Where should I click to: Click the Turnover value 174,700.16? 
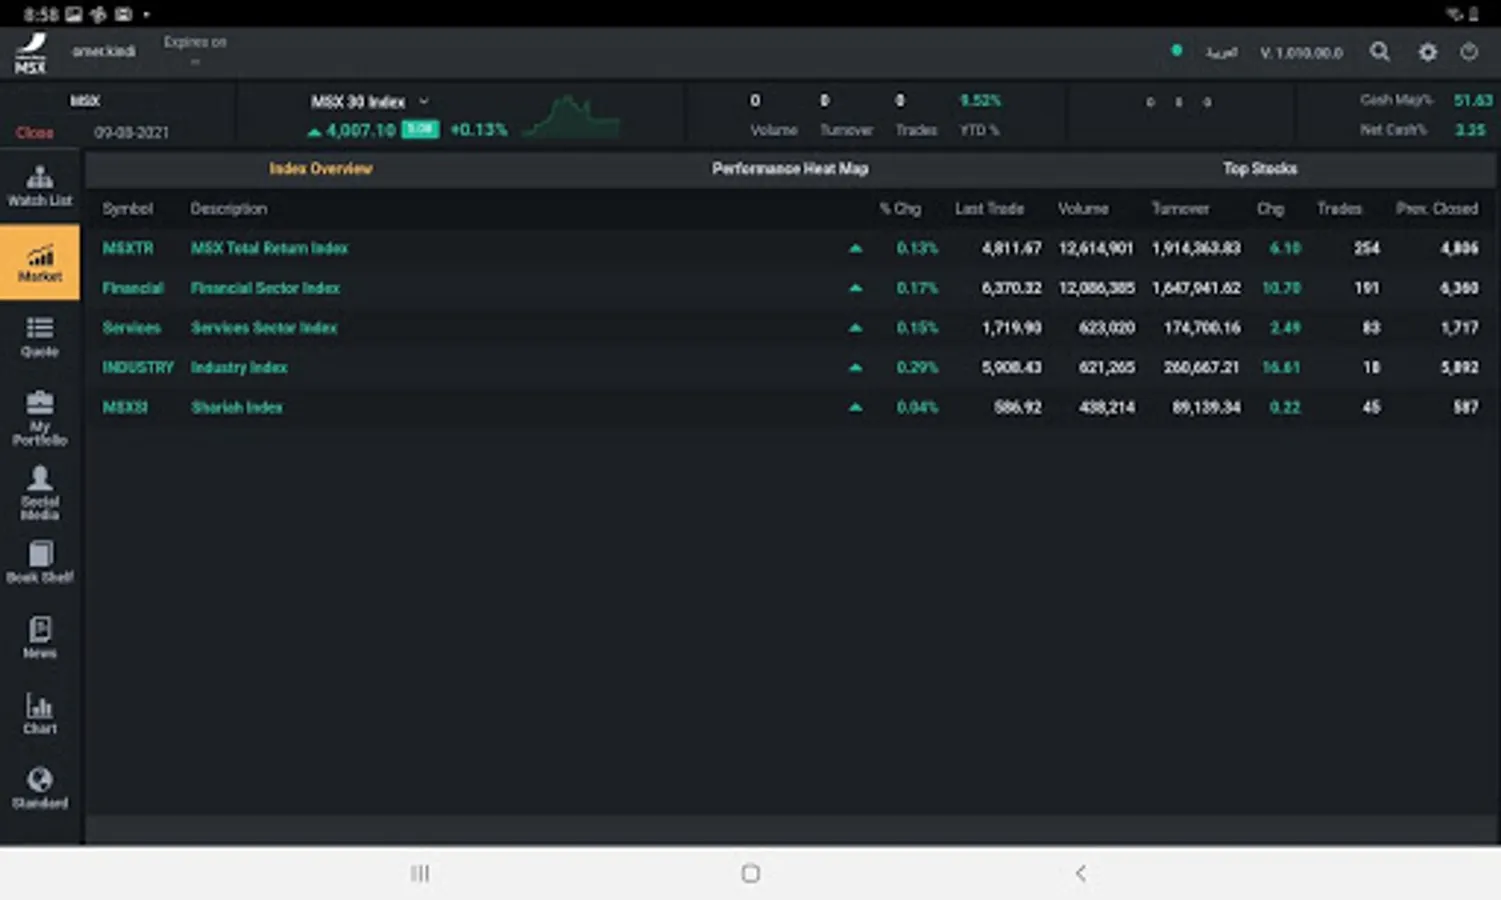tap(1202, 328)
